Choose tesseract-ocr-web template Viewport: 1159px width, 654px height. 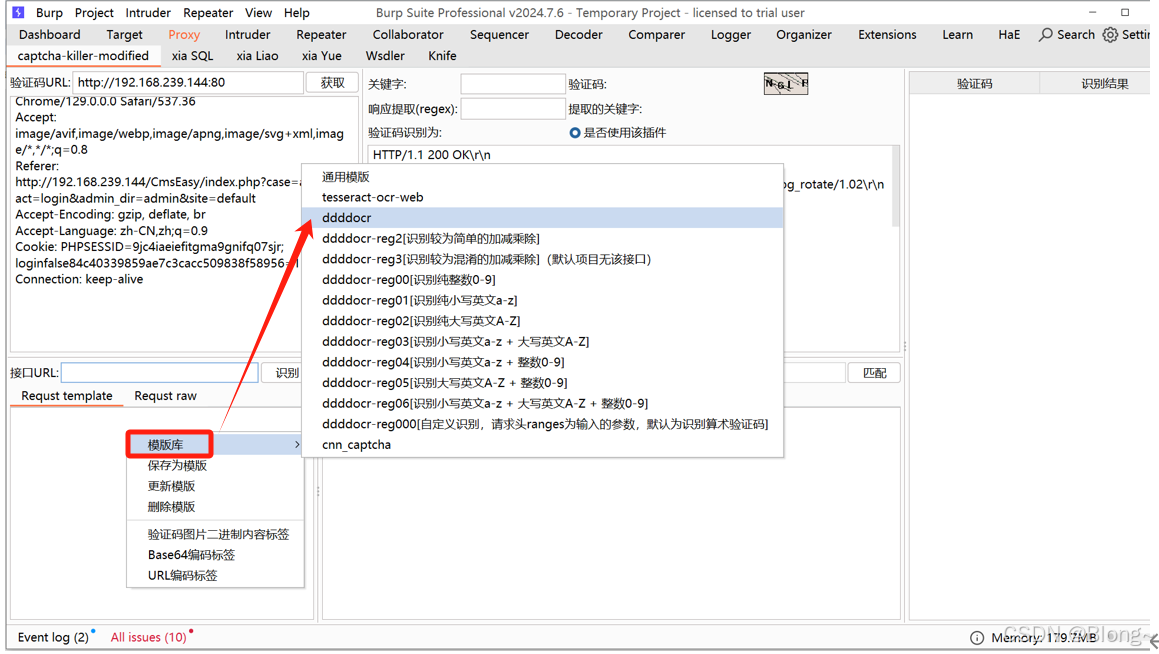click(543, 197)
